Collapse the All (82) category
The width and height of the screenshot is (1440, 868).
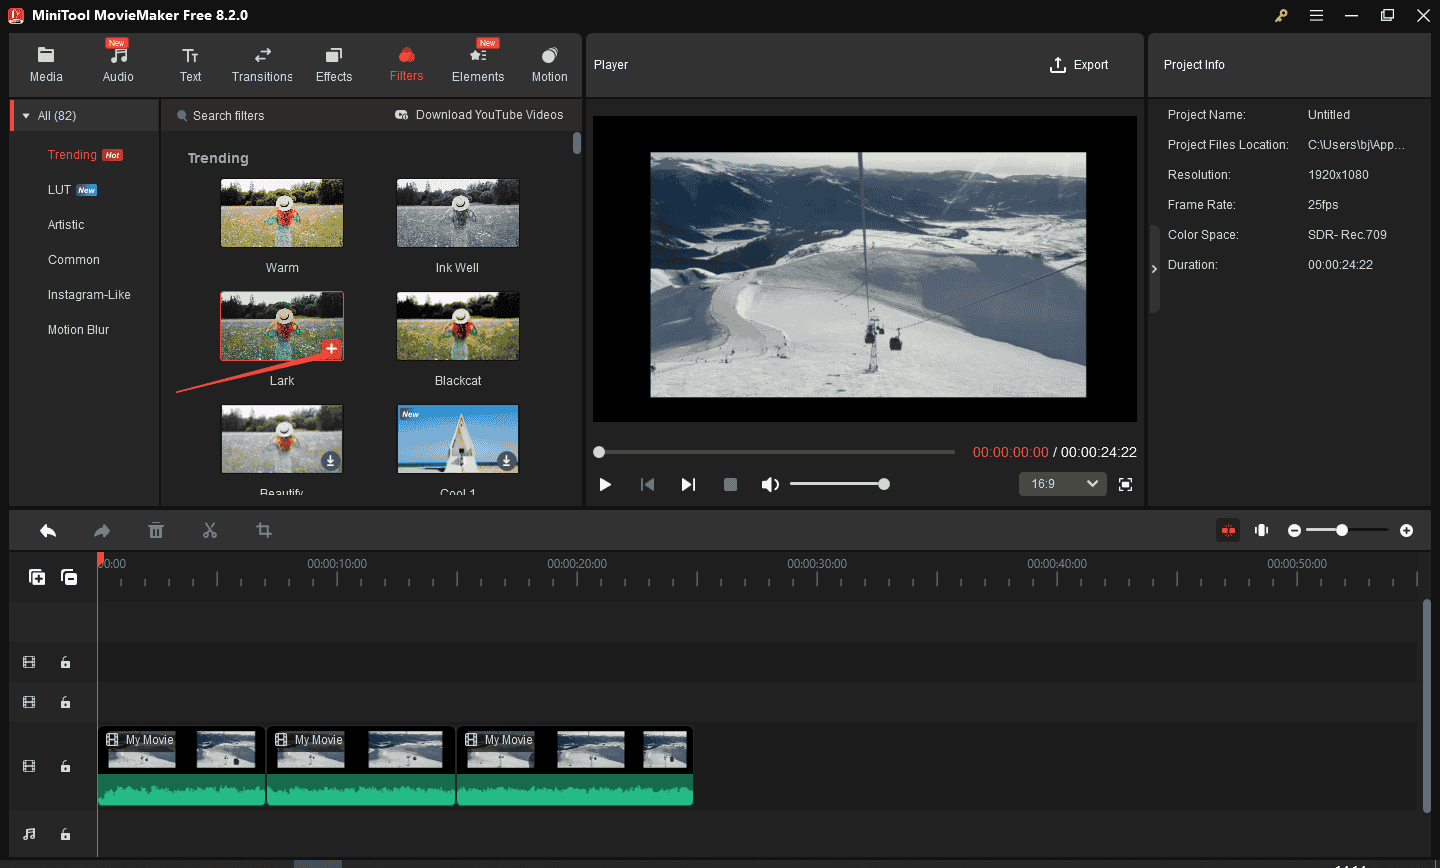click(26, 116)
